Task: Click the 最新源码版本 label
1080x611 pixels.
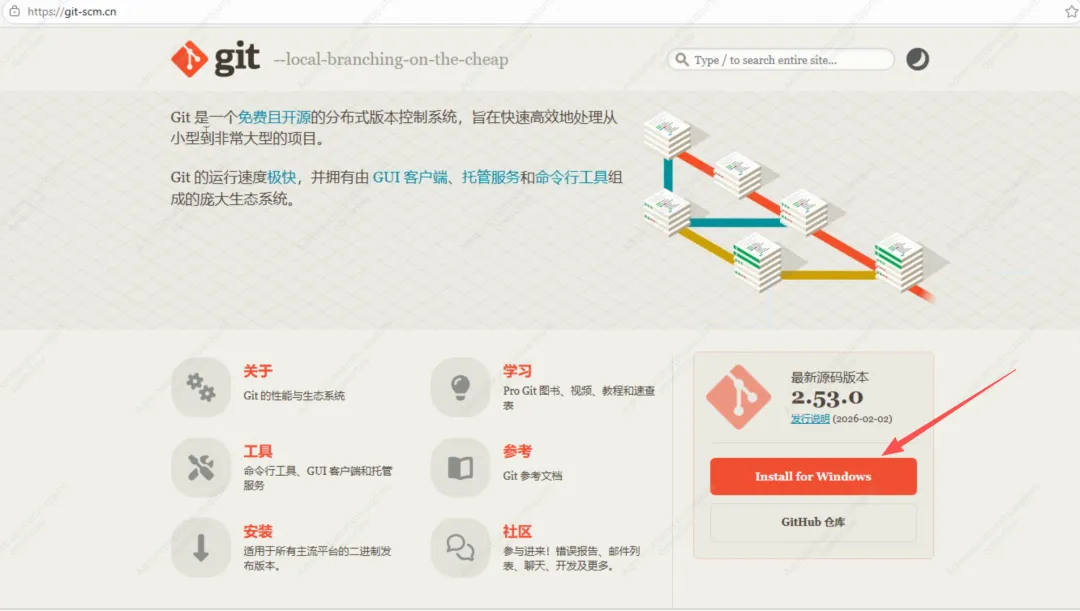Action: pos(829,377)
